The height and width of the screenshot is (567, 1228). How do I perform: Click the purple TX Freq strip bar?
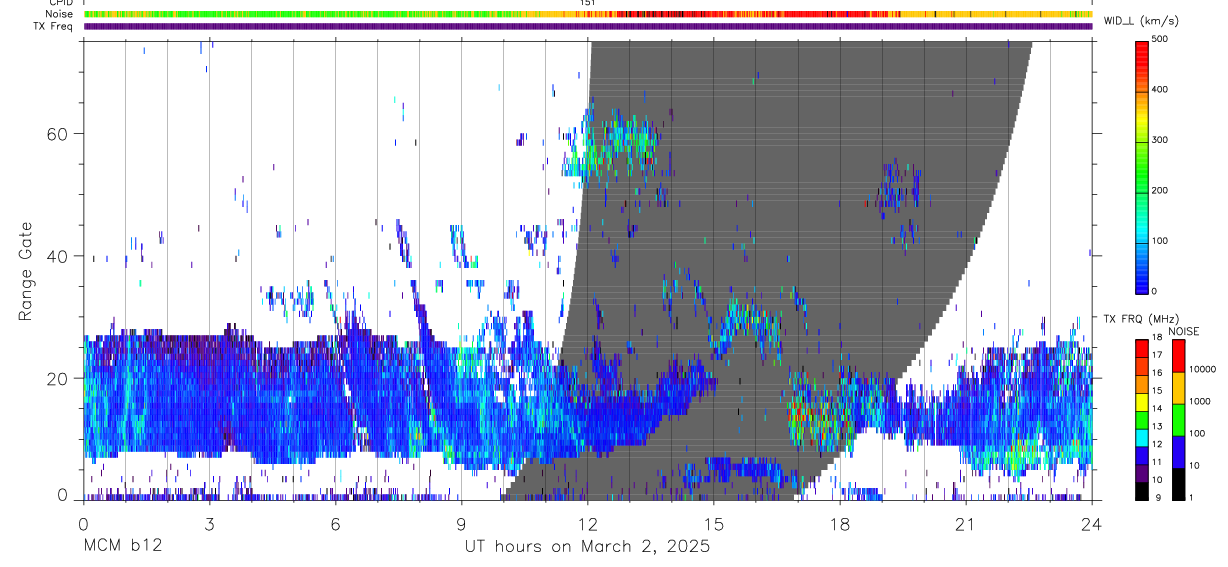(588, 26)
